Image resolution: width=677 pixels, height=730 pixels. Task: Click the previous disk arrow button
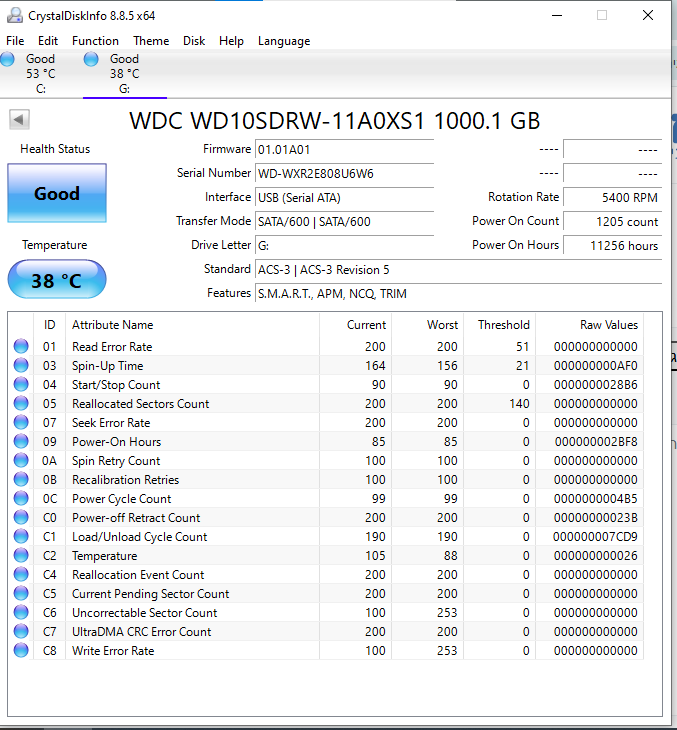19,120
